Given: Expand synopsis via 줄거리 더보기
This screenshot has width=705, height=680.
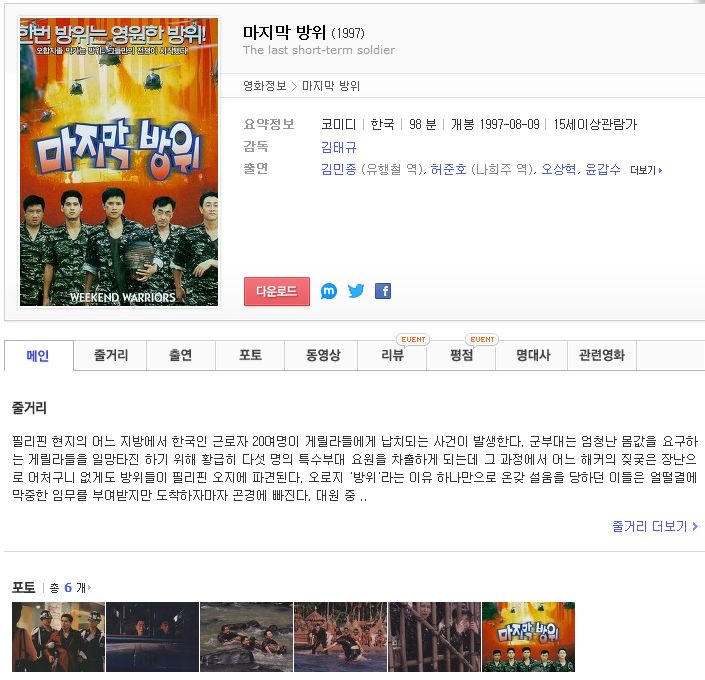Looking at the screenshot, I should point(655,526).
